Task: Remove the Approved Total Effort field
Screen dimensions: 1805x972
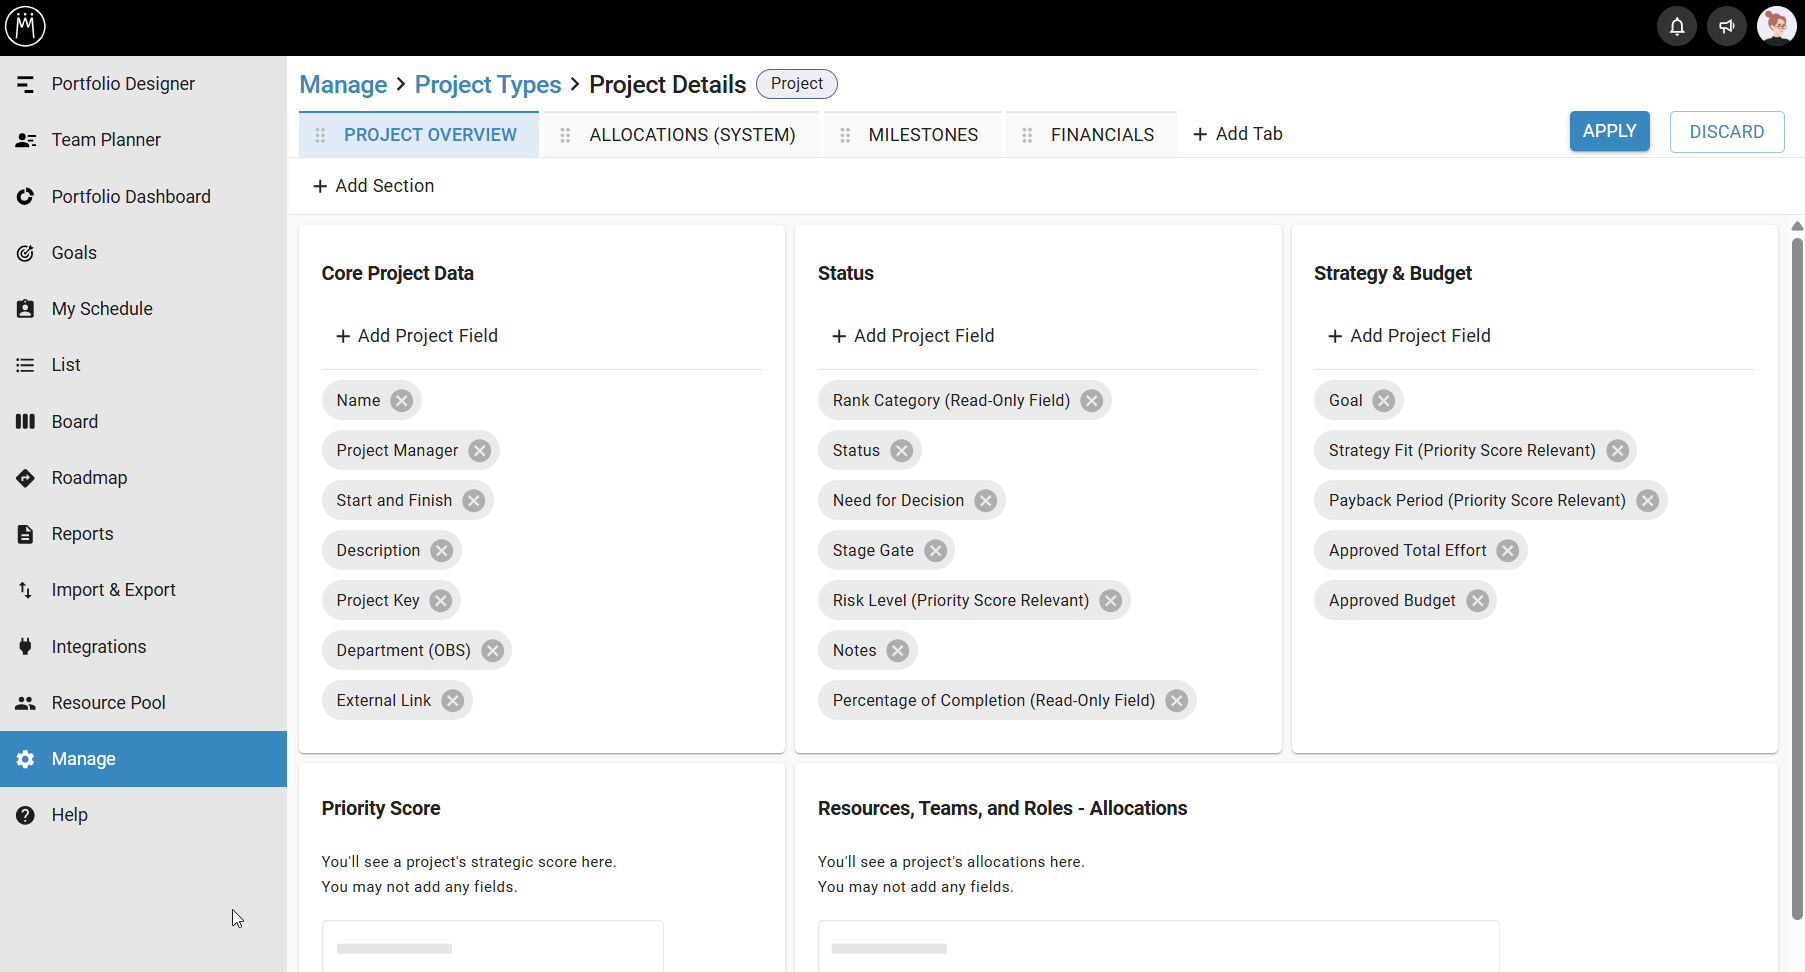Action: pos(1508,551)
